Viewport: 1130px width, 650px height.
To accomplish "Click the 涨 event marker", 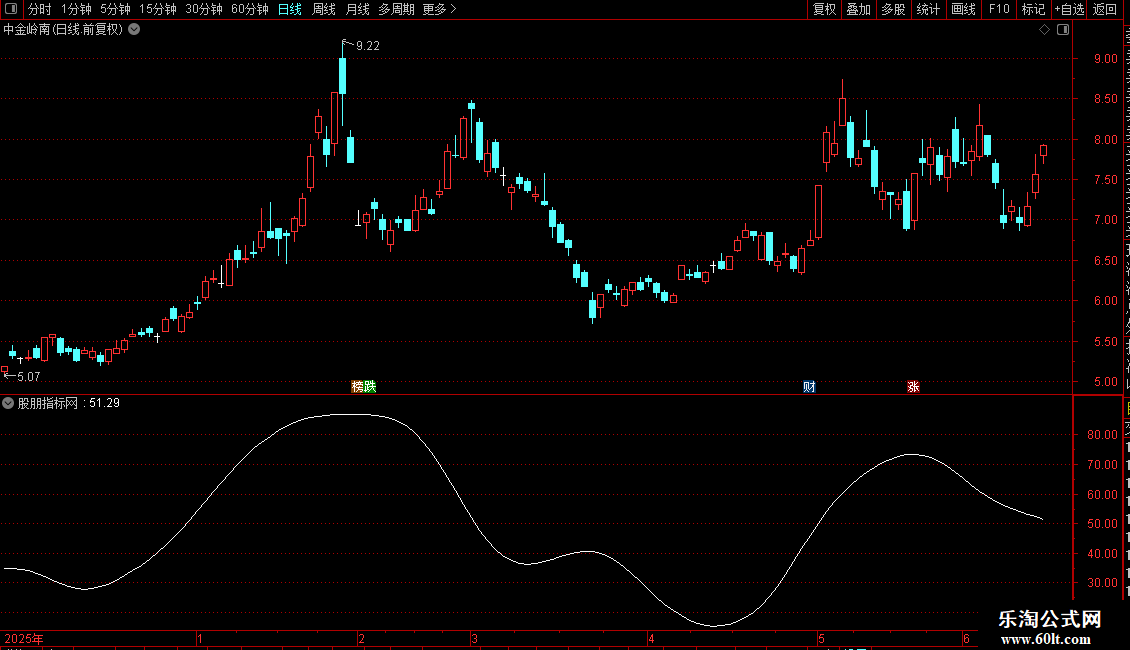I will (913, 387).
